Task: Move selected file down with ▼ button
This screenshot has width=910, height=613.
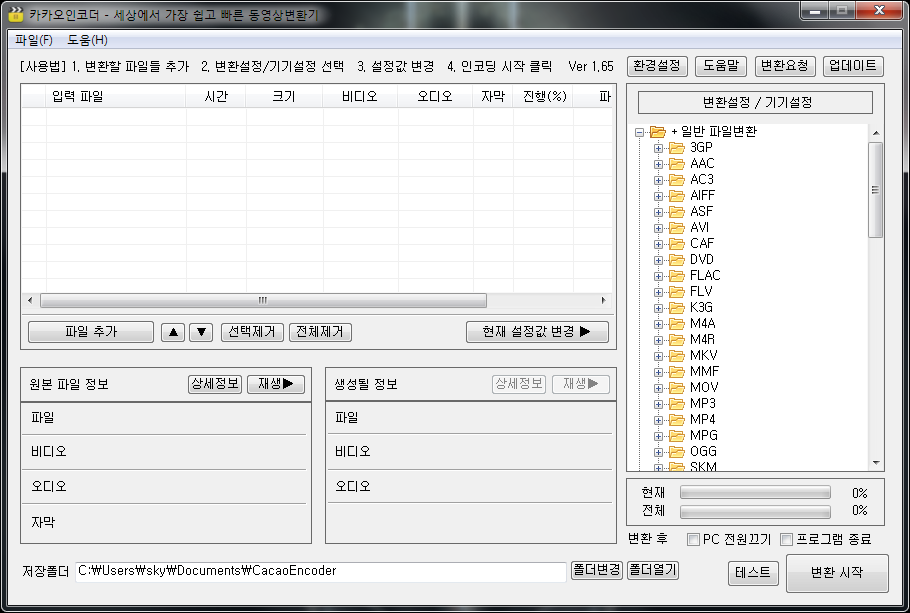Action: 201,332
